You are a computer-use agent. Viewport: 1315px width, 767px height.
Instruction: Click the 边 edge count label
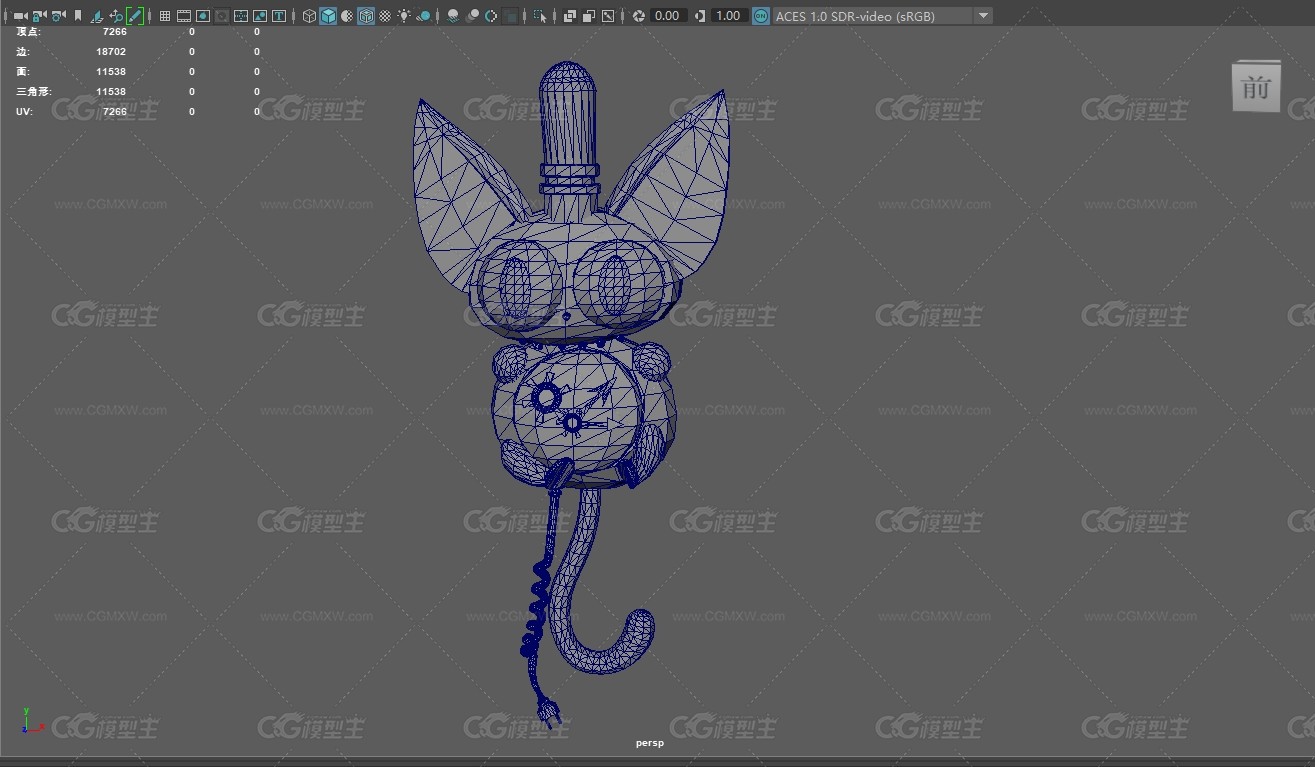point(23,51)
